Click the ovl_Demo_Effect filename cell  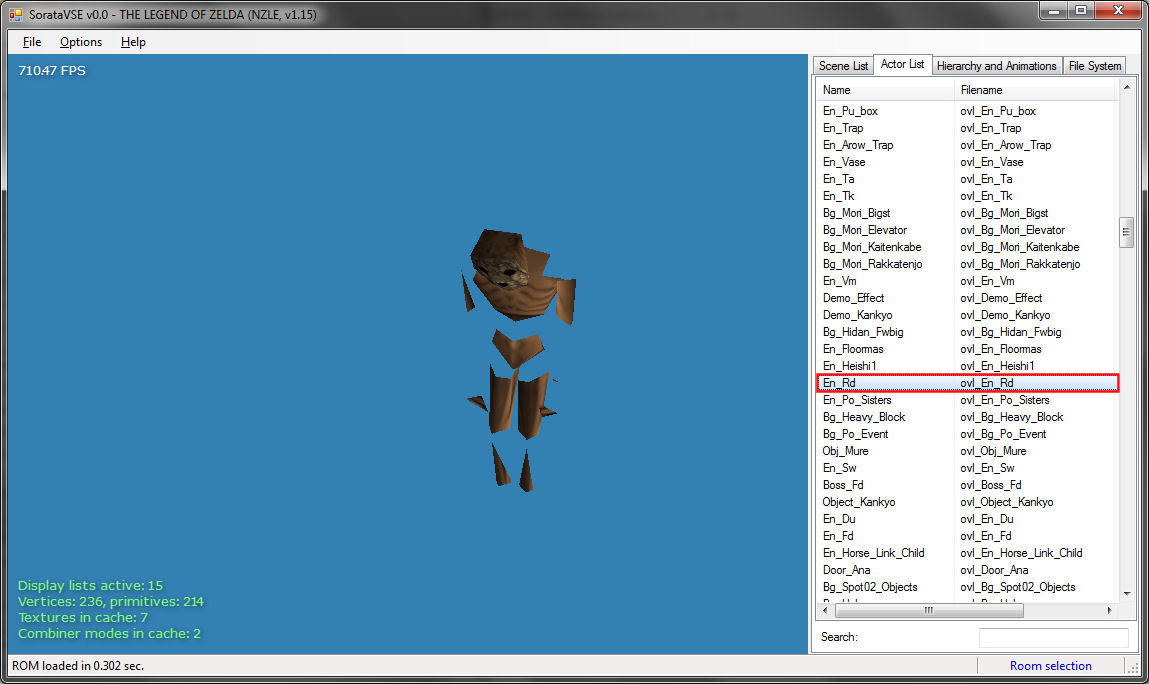pos(1001,298)
